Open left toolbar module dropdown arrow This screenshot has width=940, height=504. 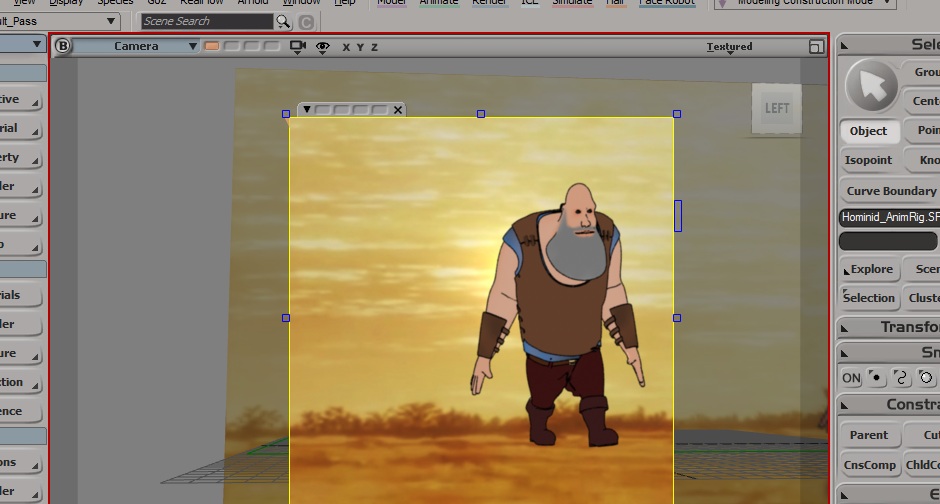(x=37, y=44)
